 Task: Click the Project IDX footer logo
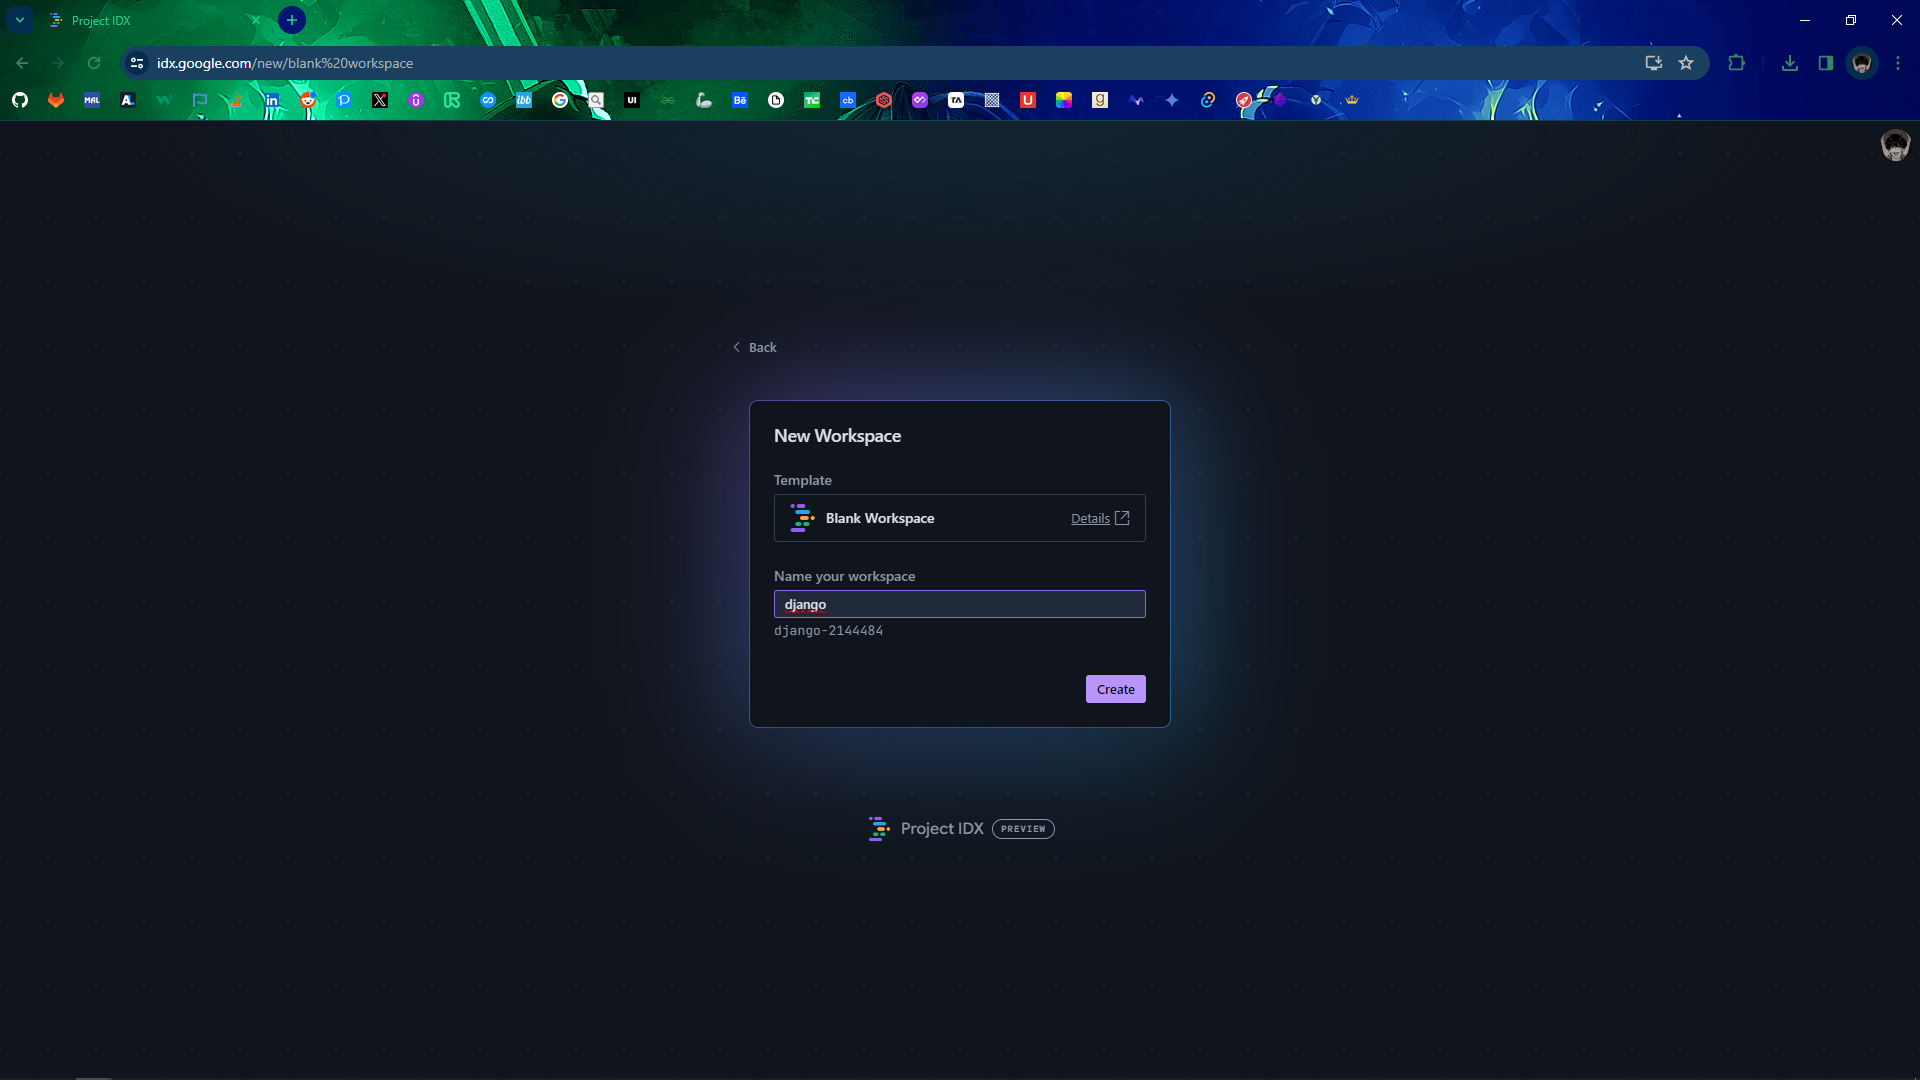tap(926, 829)
